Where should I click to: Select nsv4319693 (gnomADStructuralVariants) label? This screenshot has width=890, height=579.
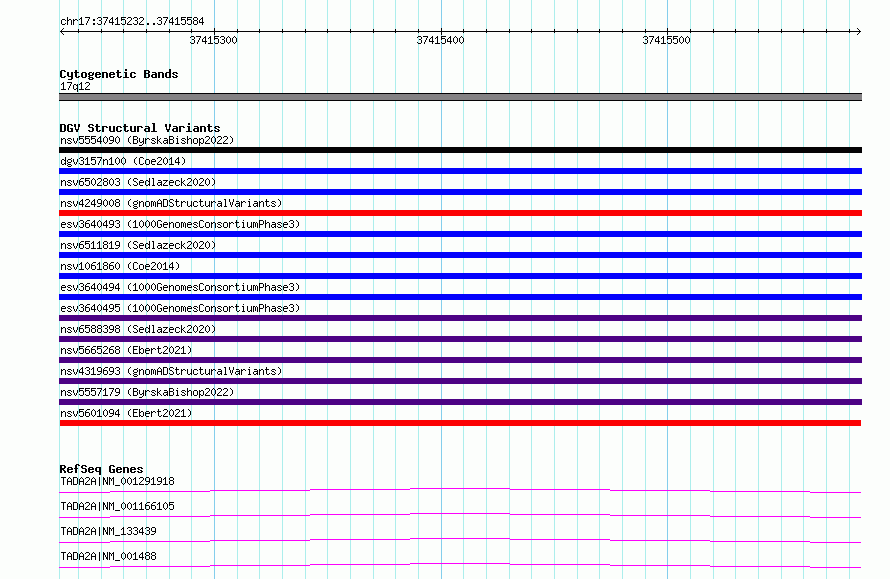pyautogui.click(x=171, y=371)
